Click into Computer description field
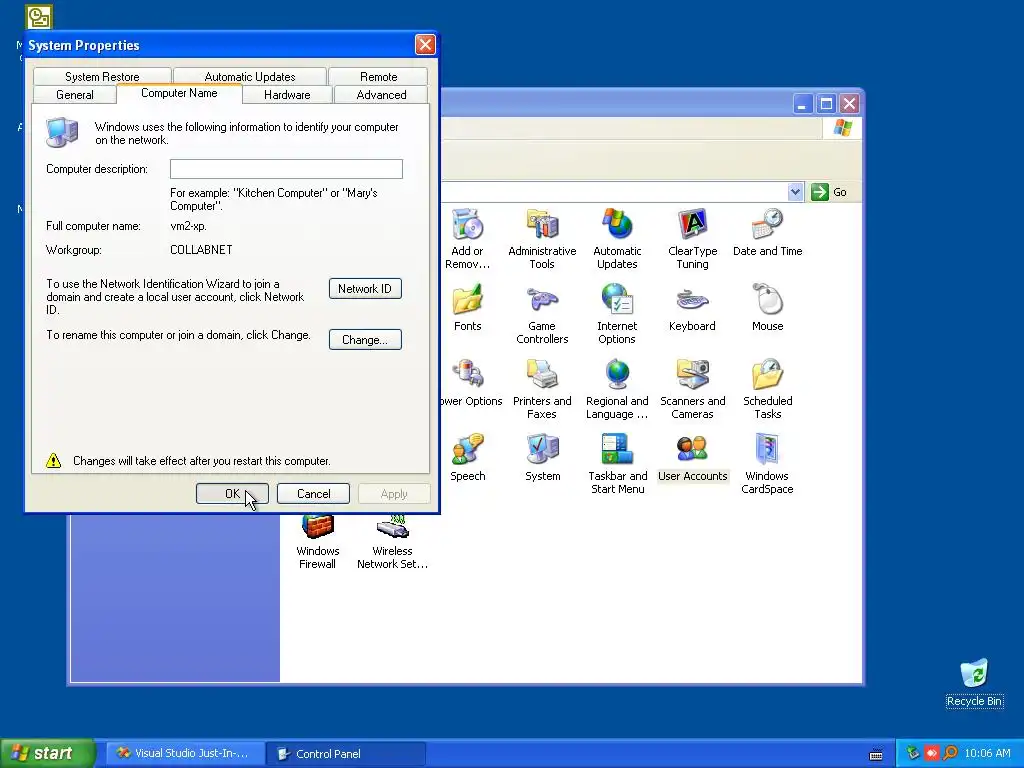The width and height of the screenshot is (1024, 768). [286, 168]
